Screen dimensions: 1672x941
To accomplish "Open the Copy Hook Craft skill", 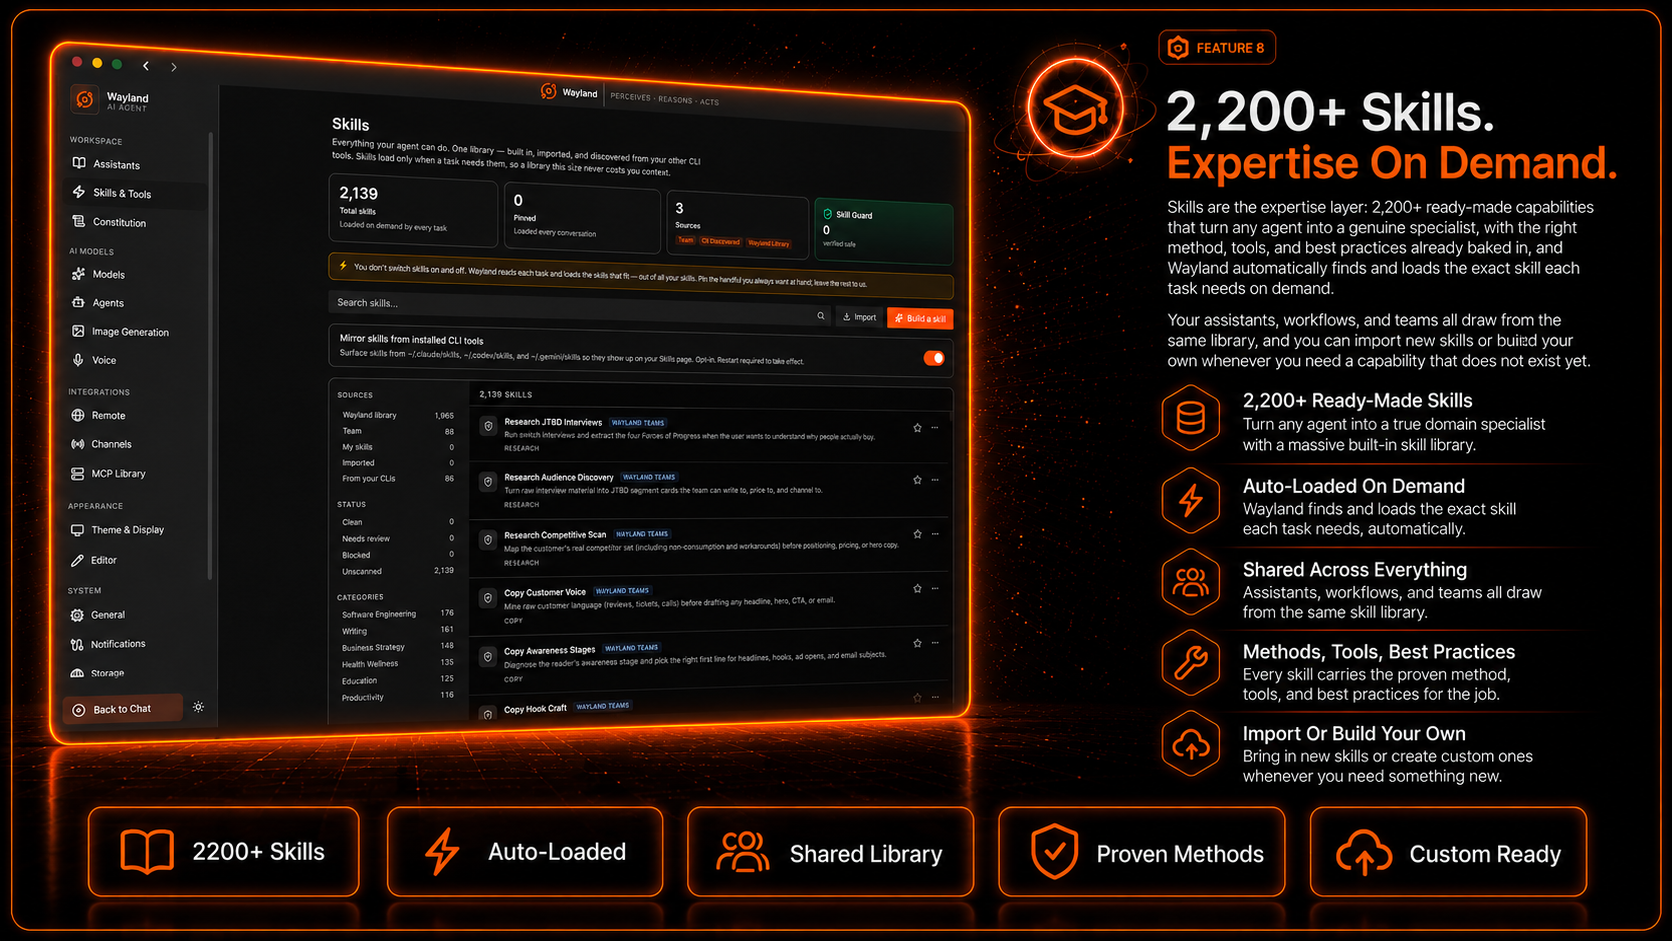I will [535, 709].
